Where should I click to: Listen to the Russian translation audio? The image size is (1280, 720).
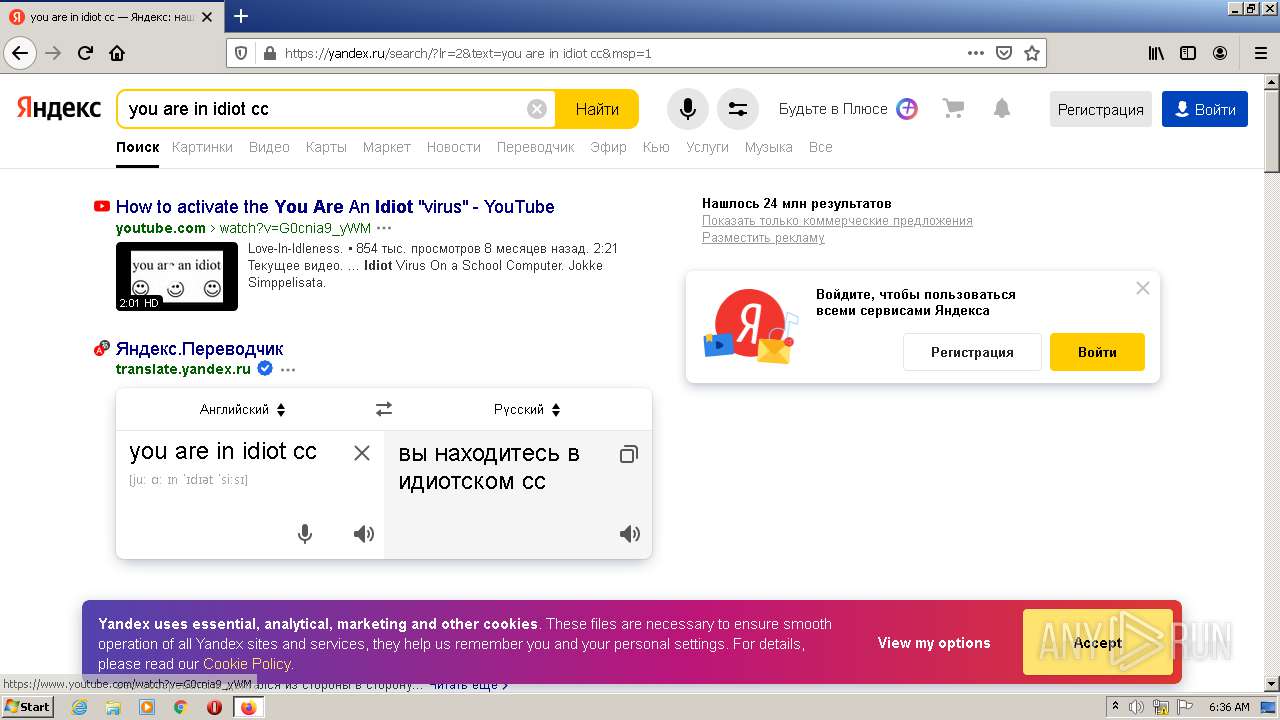(x=630, y=534)
